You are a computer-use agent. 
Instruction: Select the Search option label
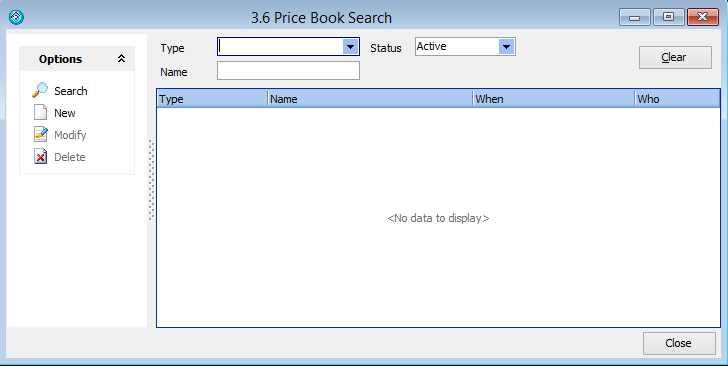pyautogui.click(x=71, y=91)
